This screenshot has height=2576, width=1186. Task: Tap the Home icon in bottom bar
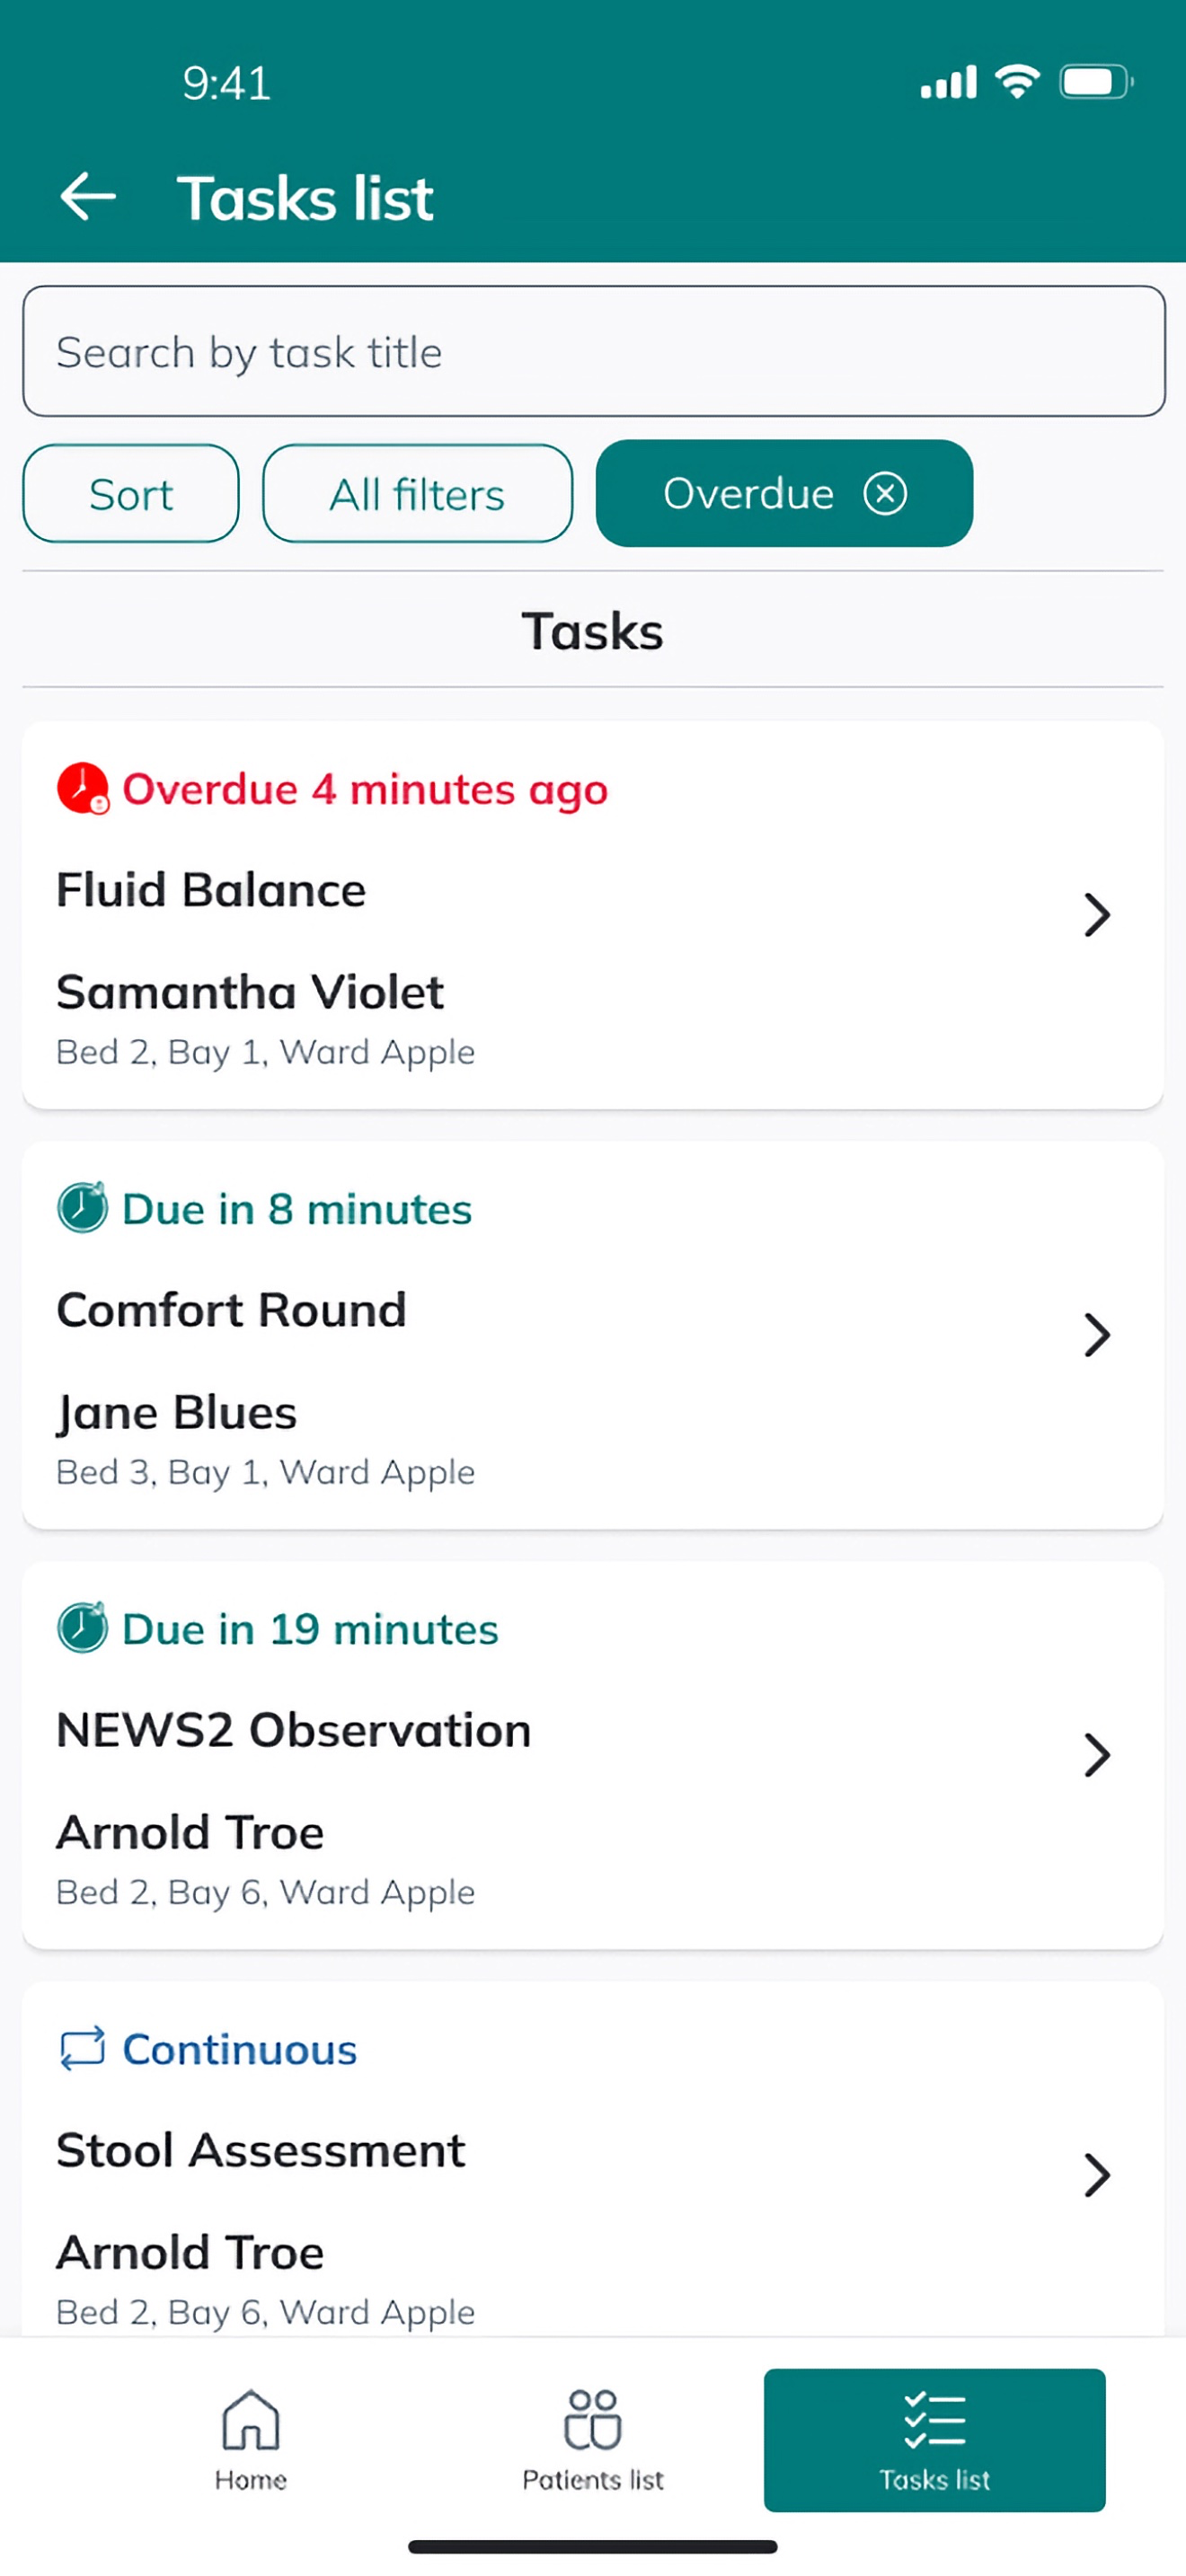[x=250, y=2420]
